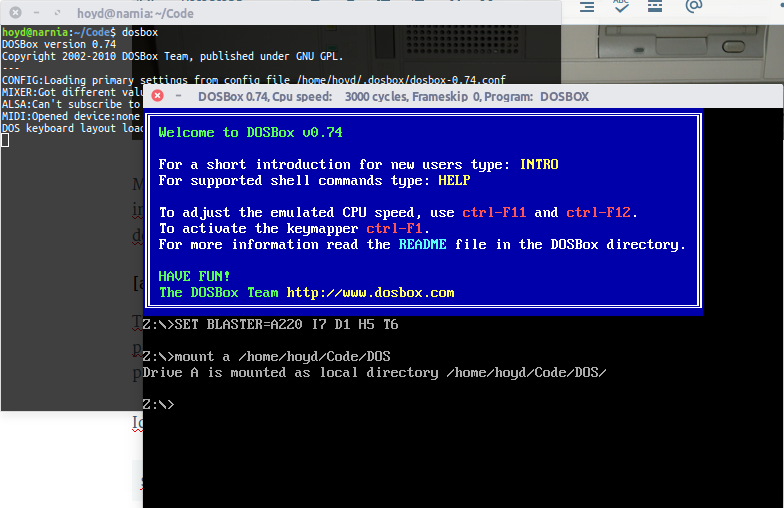Click the http://www.dosbox.com address in DOSBox
This screenshot has width=784, height=508.
point(370,292)
